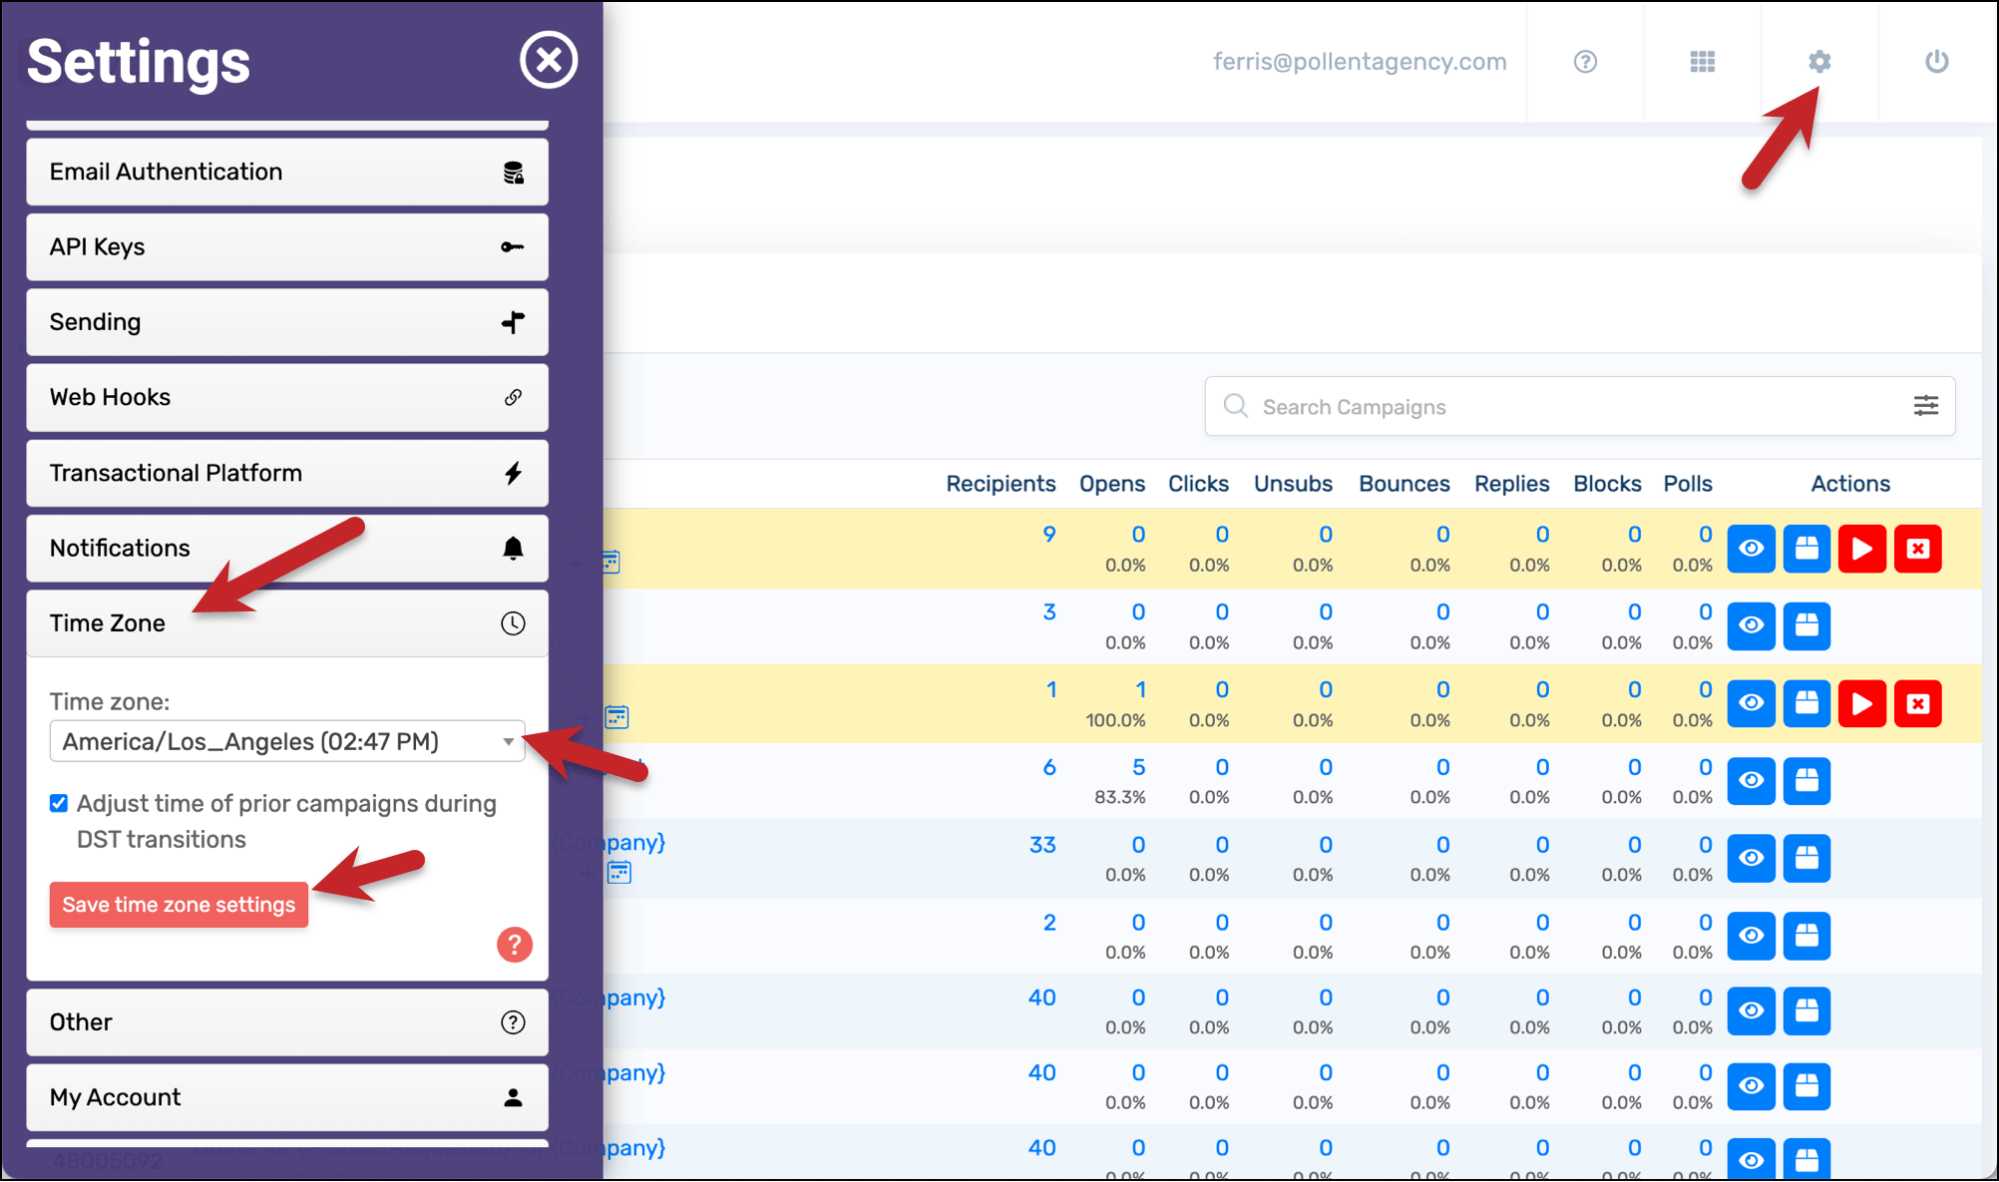Click the power logout icon
The image size is (1999, 1182).
click(x=1936, y=62)
